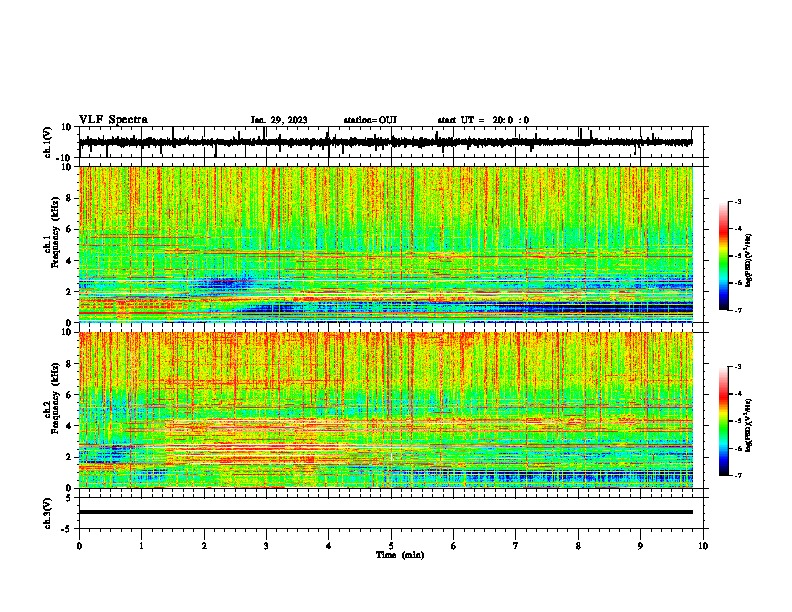This screenshot has height=612, width=792.
Task: Click the time axis tick label "3"
Action: click(x=266, y=546)
